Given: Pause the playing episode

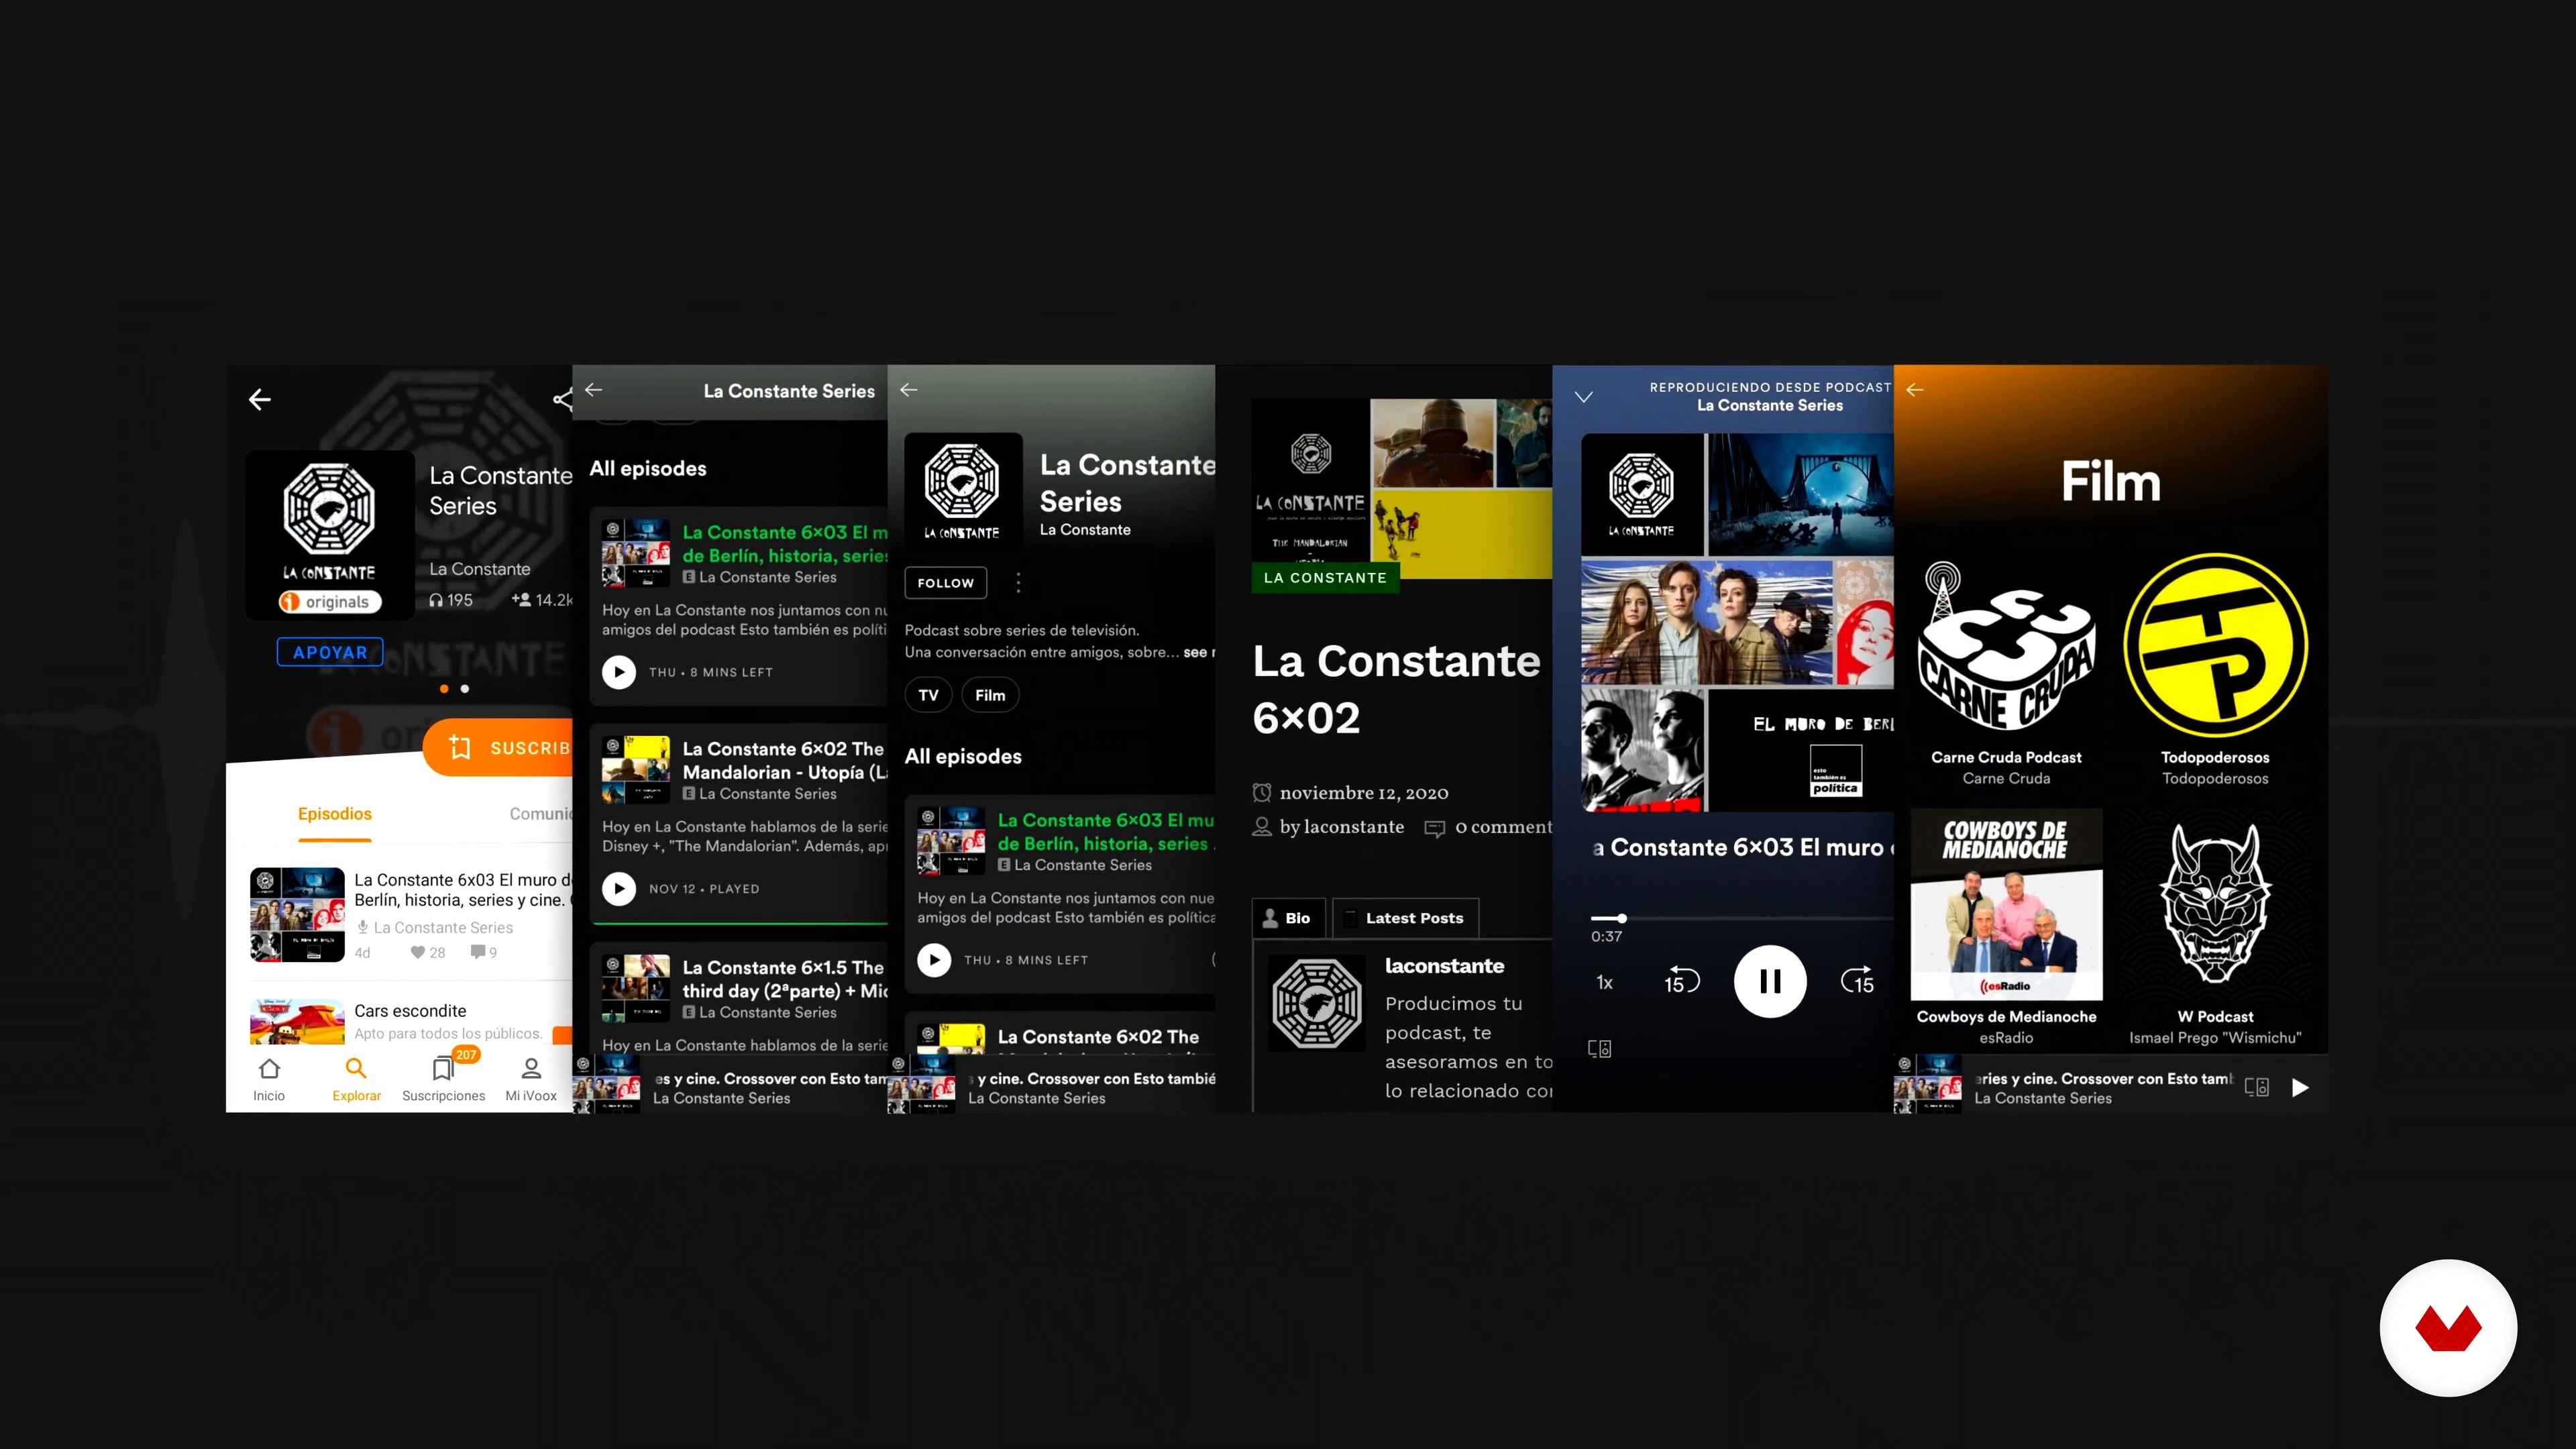Looking at the screenshot, I should [x=1769, y=981].
